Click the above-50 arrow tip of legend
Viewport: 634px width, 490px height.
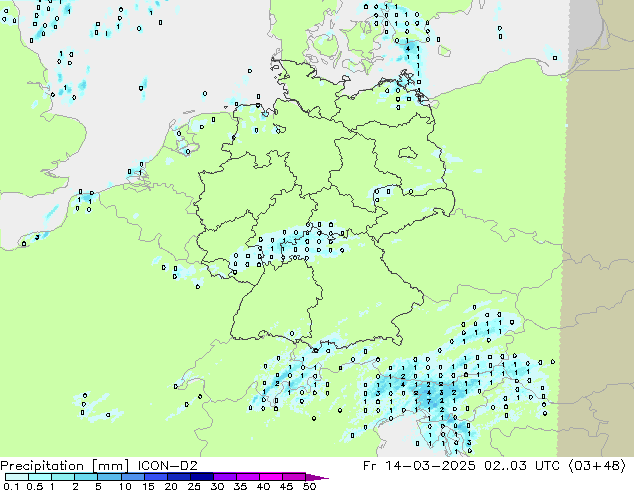(x=317, y=477)
